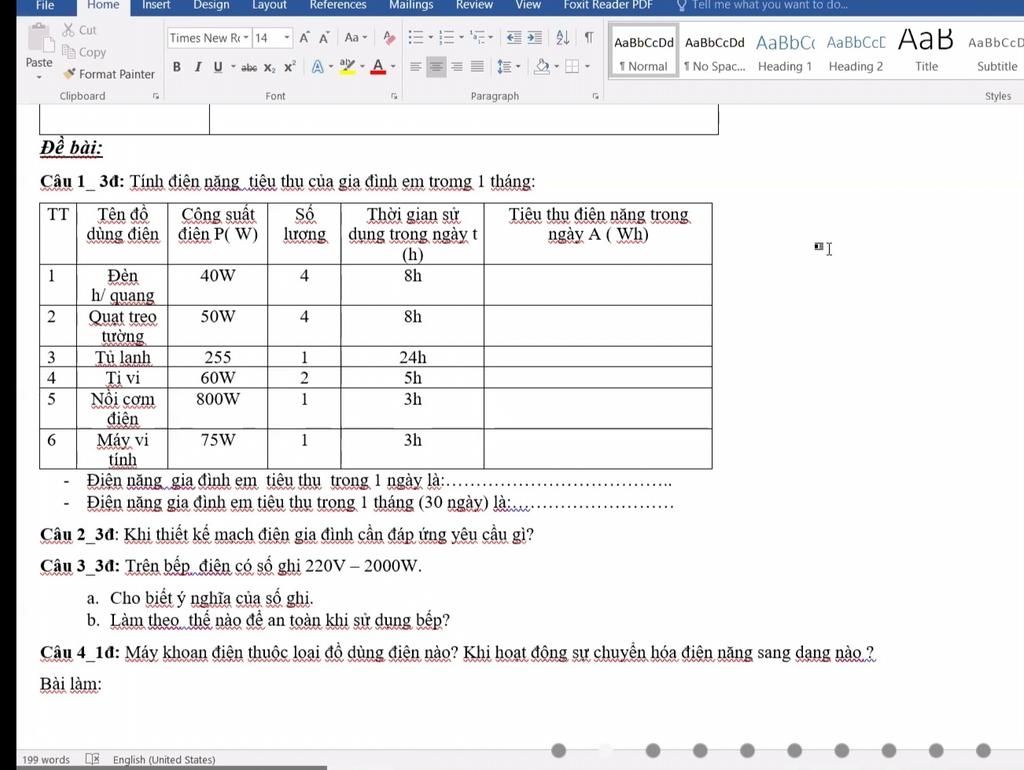Expand highlight color dropdown arrow
The height and width of the screenshot is (770, 1024).
[362, 67]
